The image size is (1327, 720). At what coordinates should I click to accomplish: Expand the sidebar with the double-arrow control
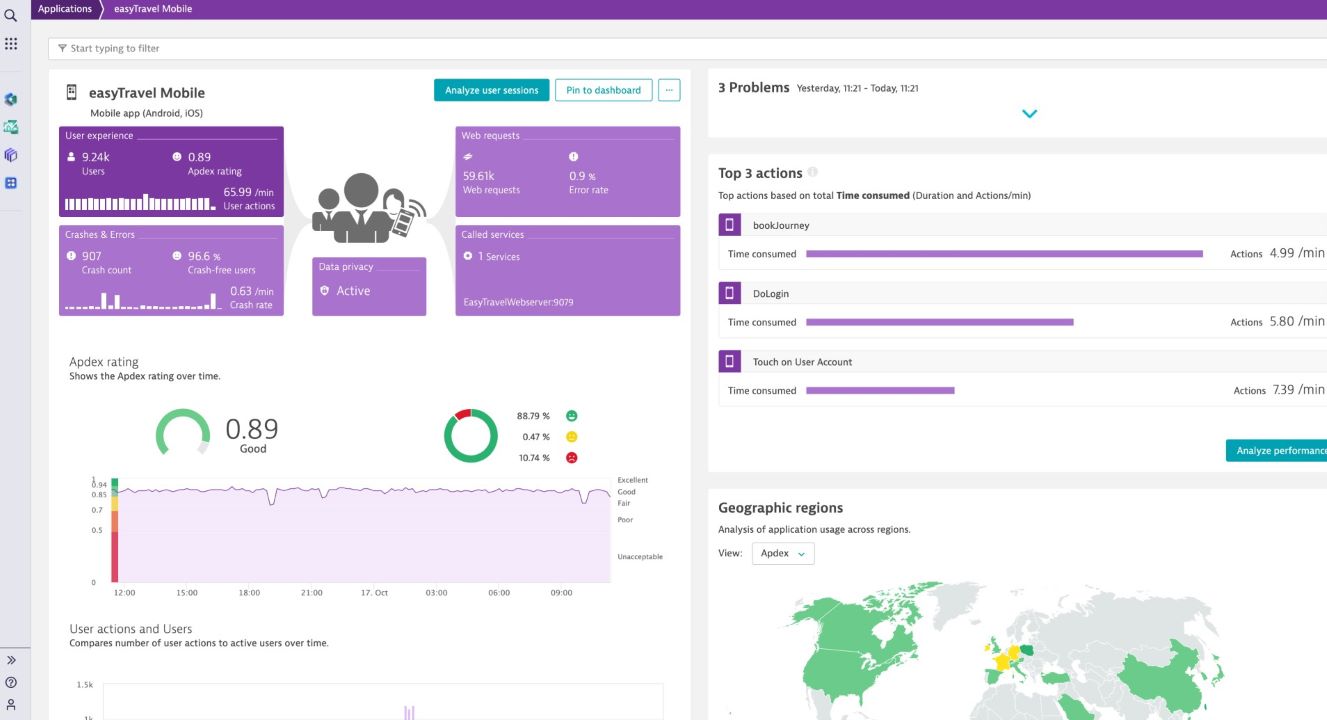pos(11,659)
